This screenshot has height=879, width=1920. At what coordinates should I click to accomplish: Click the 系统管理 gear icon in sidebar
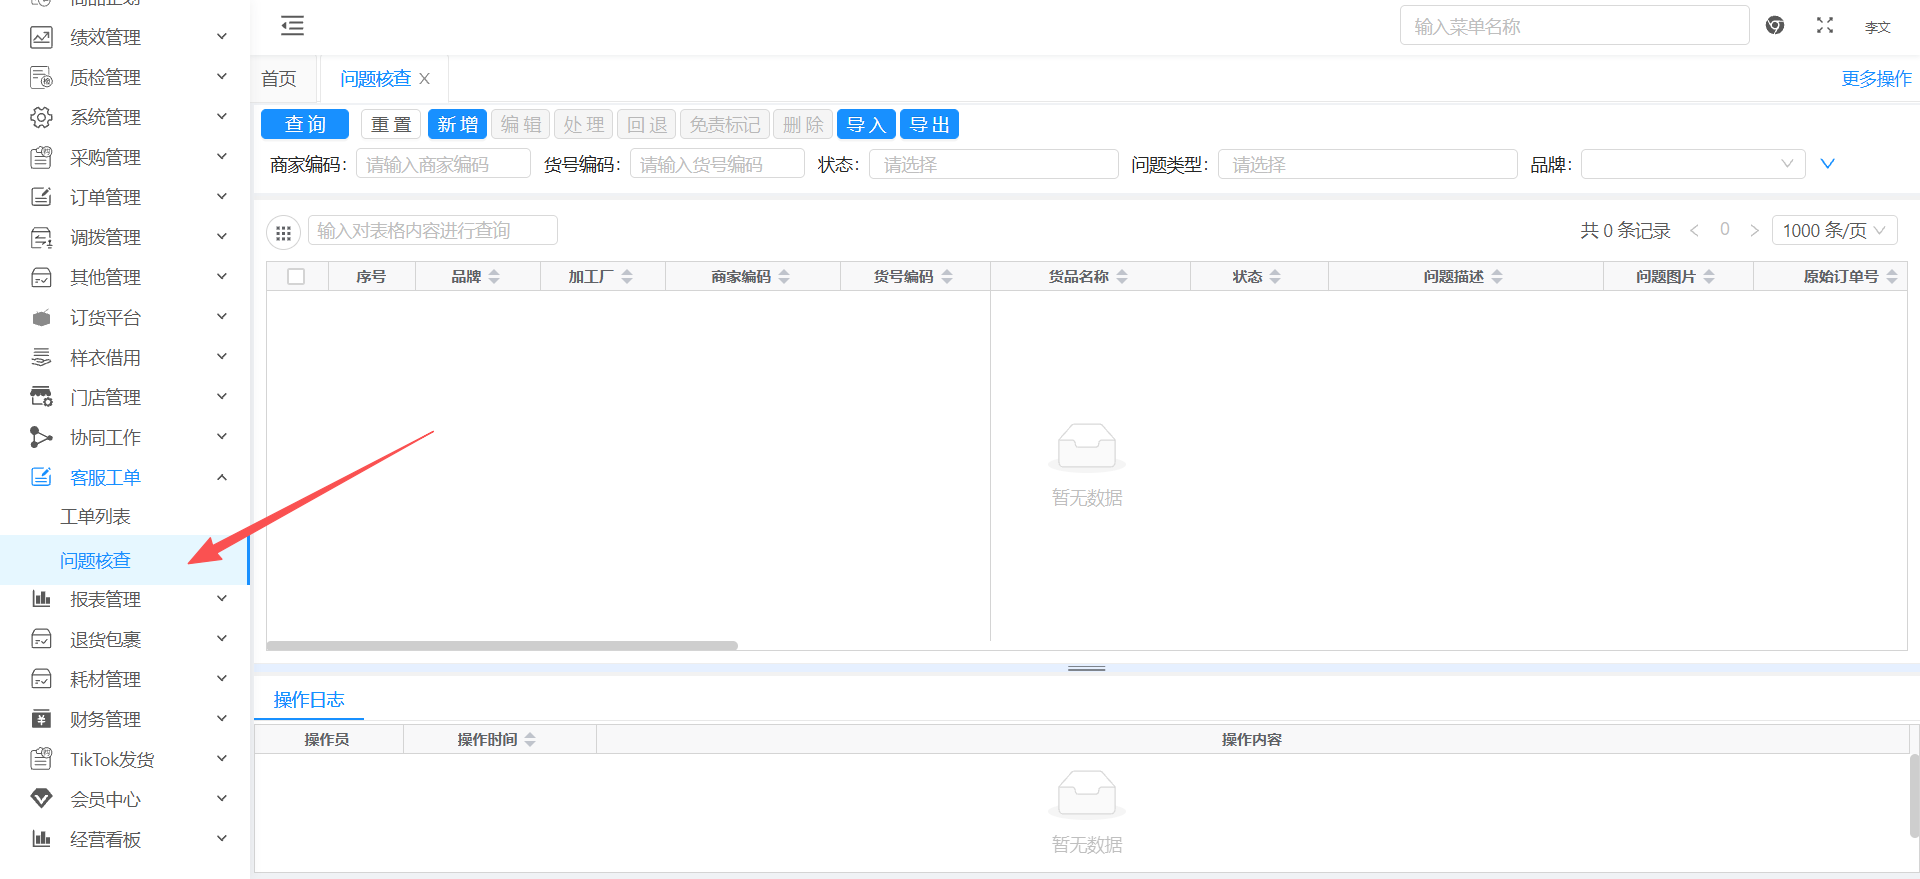click(41, 118)
